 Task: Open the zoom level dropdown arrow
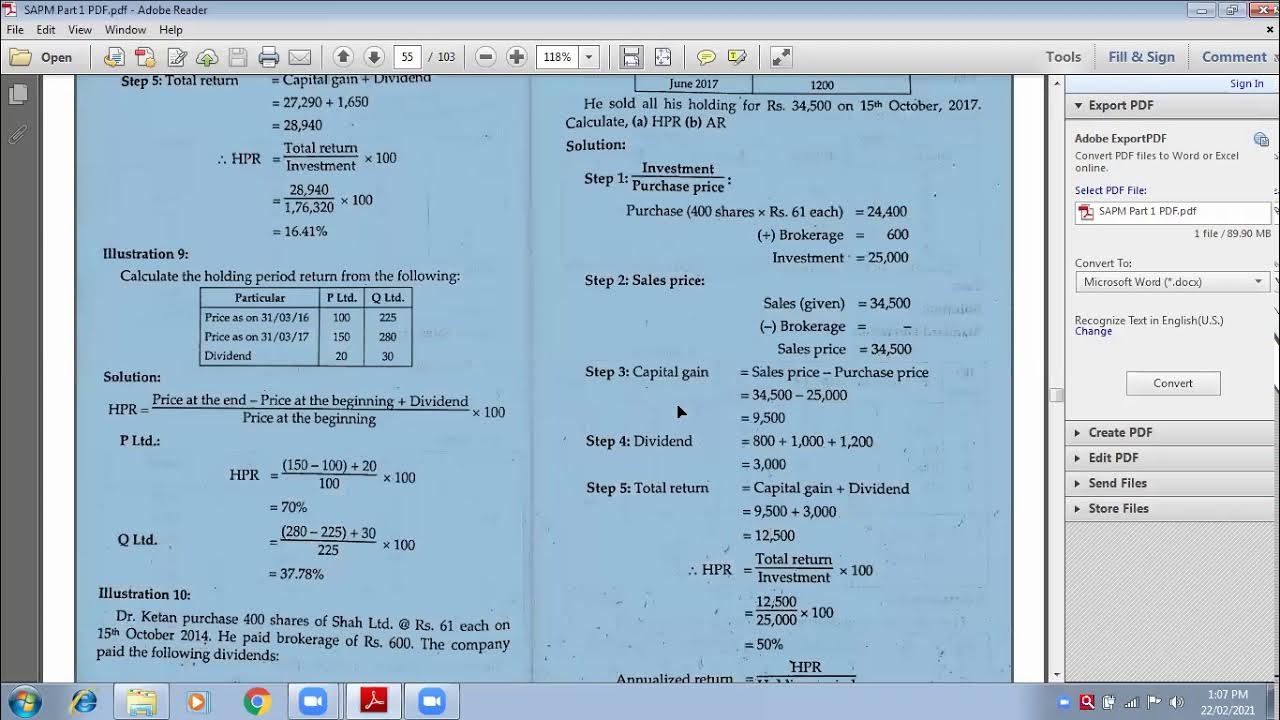589,57
